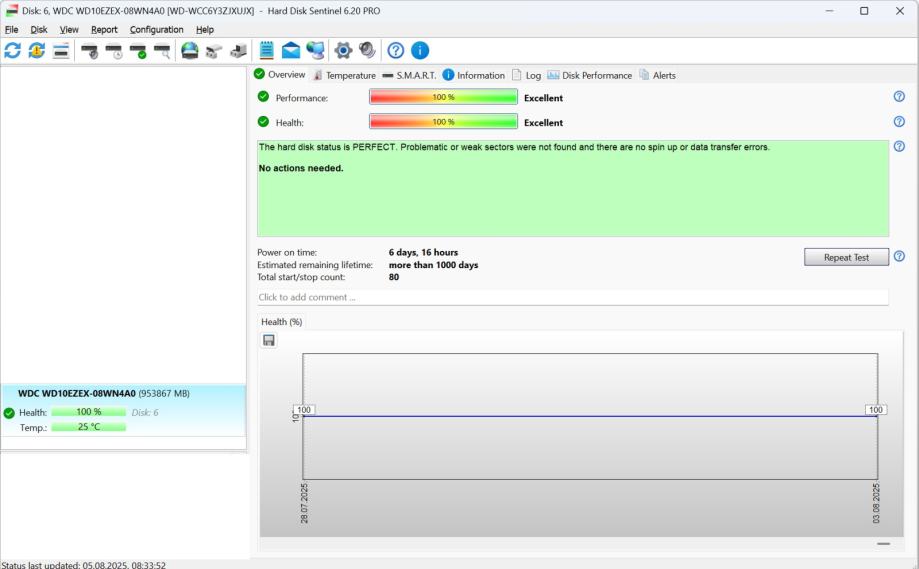This screenshot has height=569, width=919.
Task: Click the Refresh disk status toolbar icon
Action: point(13,51)
